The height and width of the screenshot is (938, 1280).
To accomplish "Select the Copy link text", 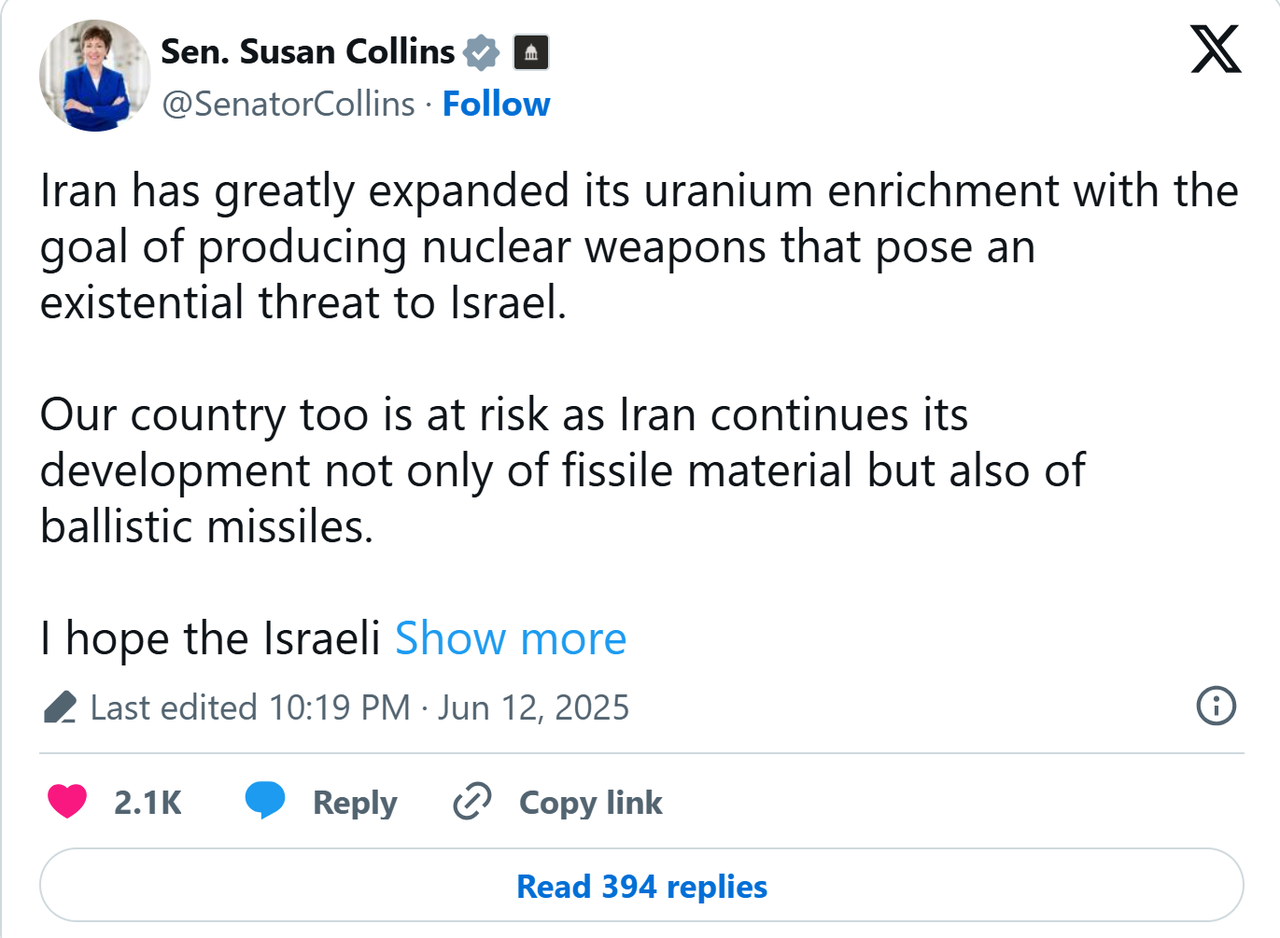I will point(590,802).
